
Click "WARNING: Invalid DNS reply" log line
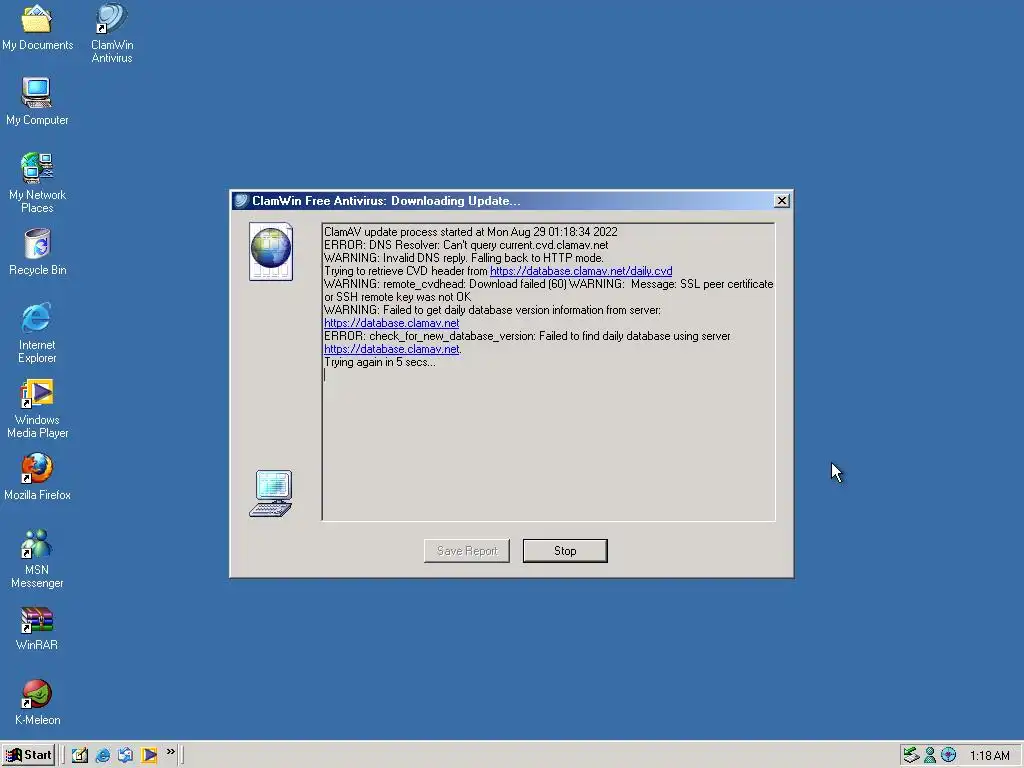pos(464,258)
